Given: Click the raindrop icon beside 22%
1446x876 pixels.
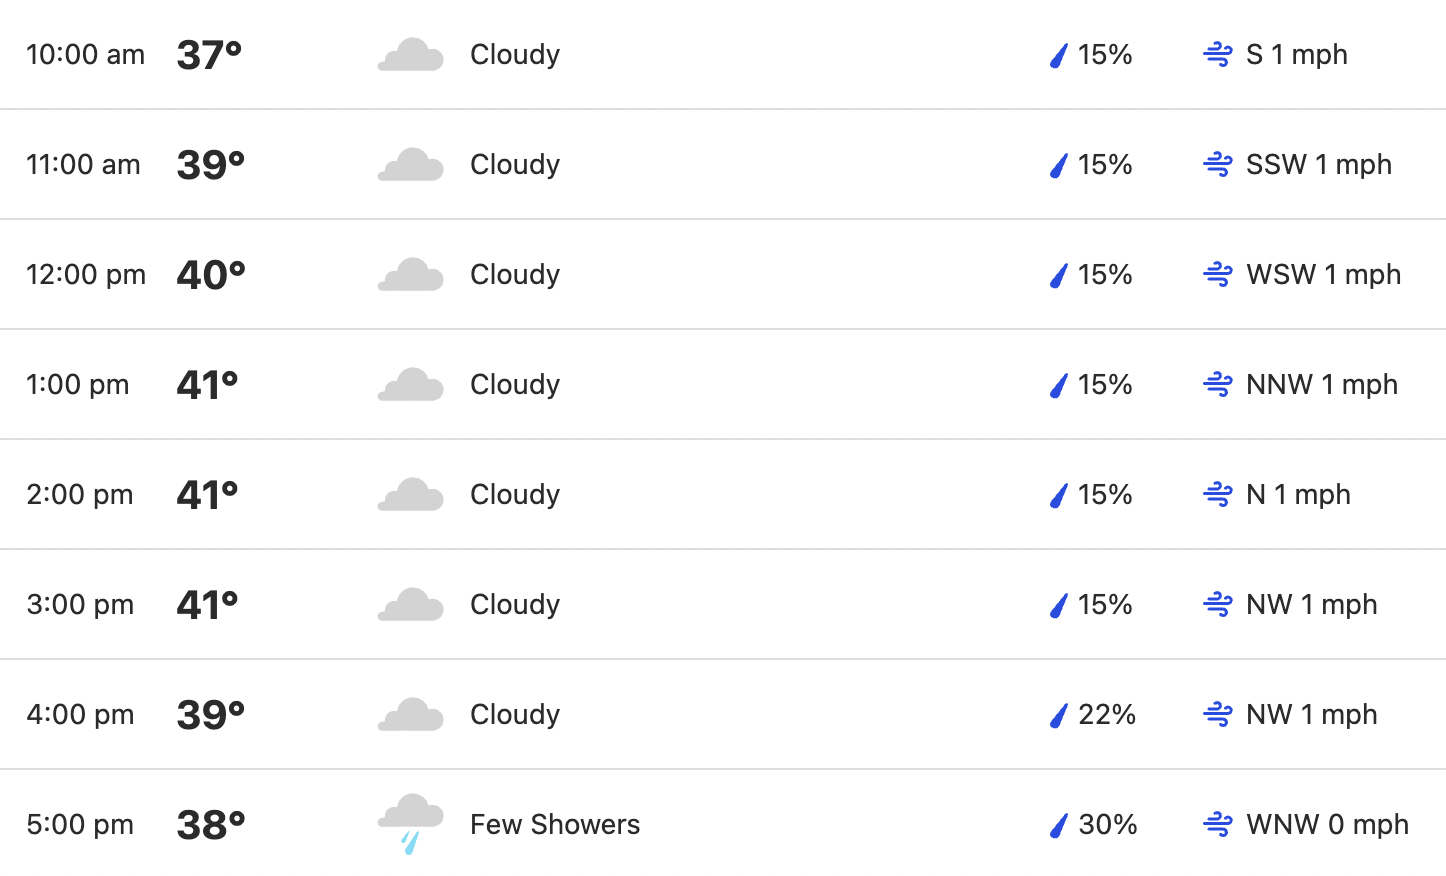Looking at the screenshot, I should click(1059, 715).
